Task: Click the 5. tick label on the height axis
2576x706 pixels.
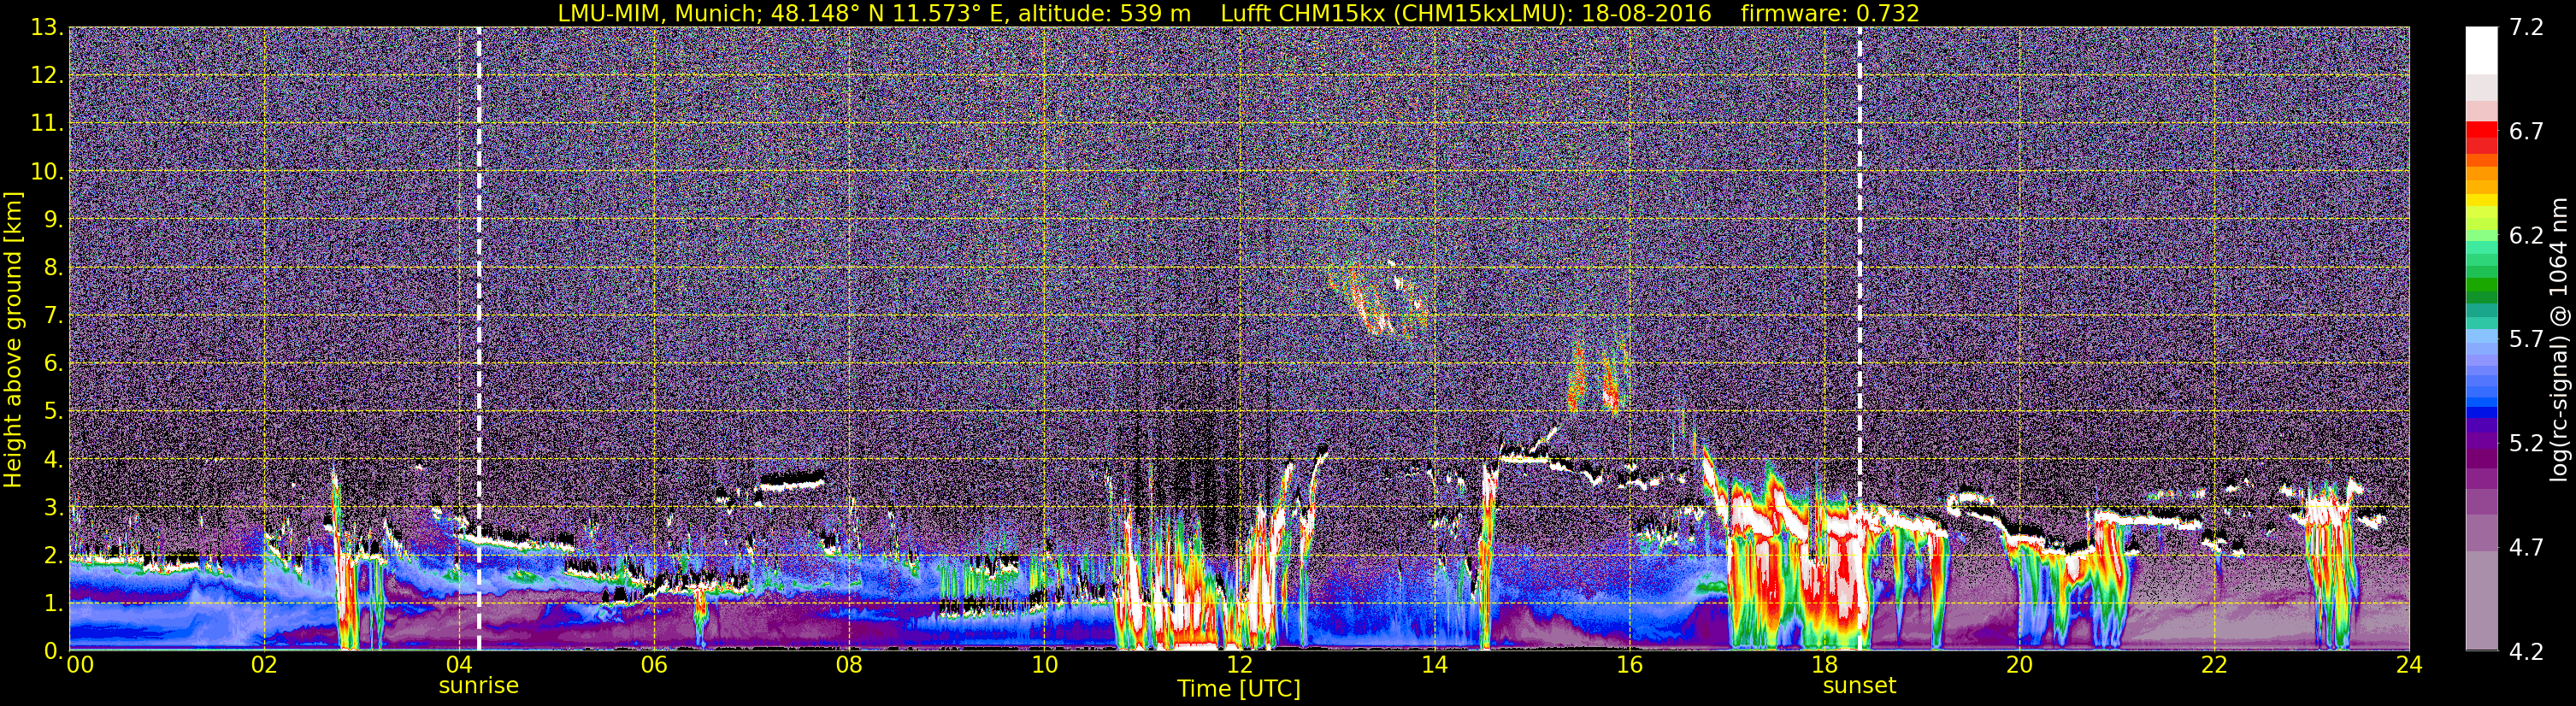Action: pyautogui.click(x=53, y=412)
